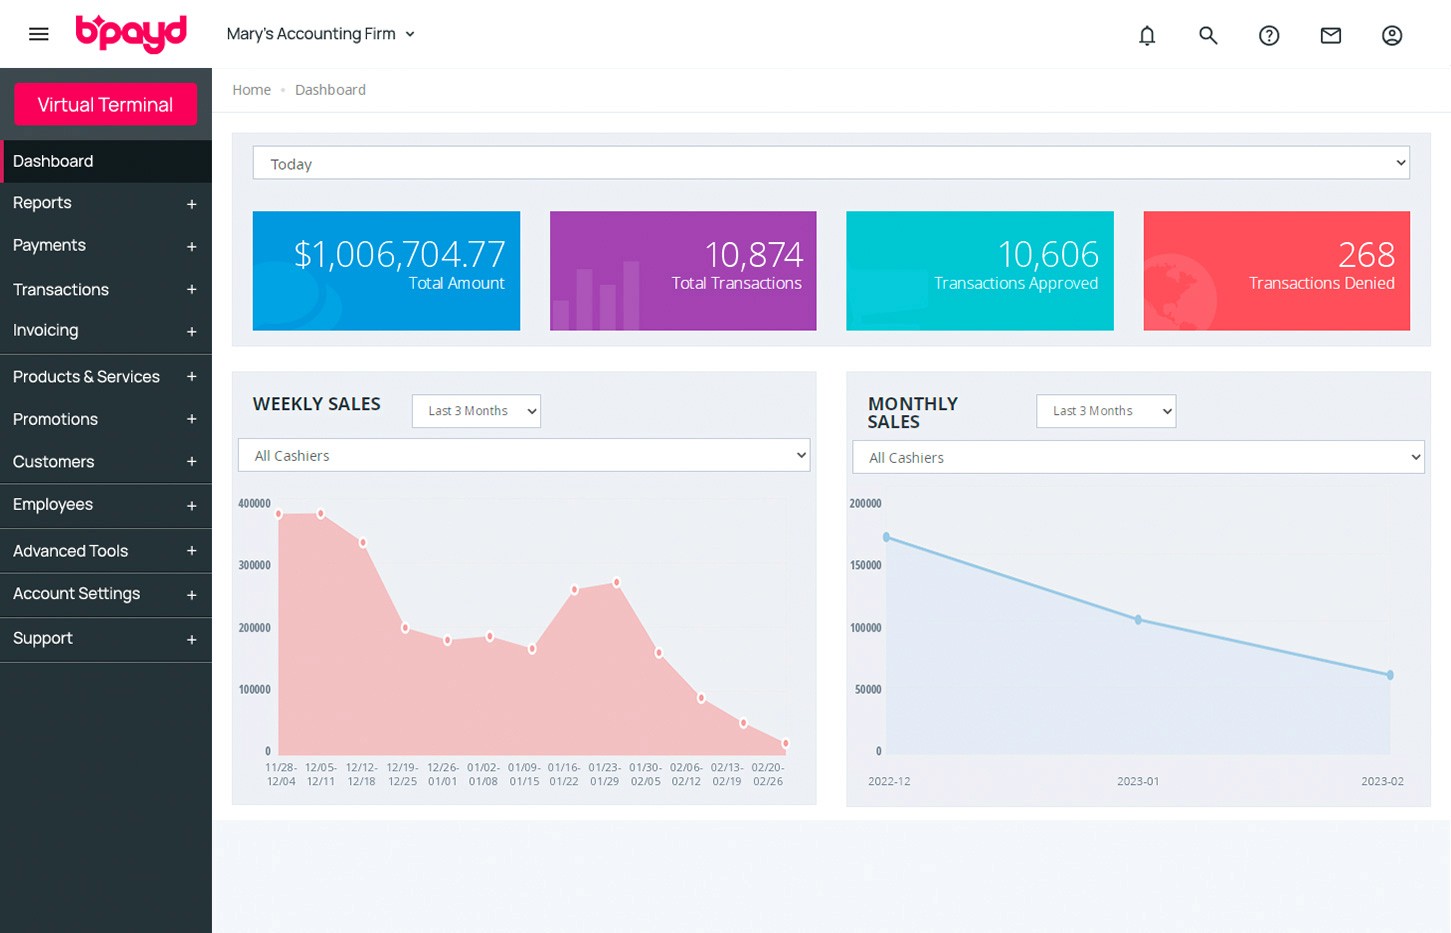Expand Advanced Tools with its plus icon
This screenshot has width=1451, height=933.
point(191,551)
